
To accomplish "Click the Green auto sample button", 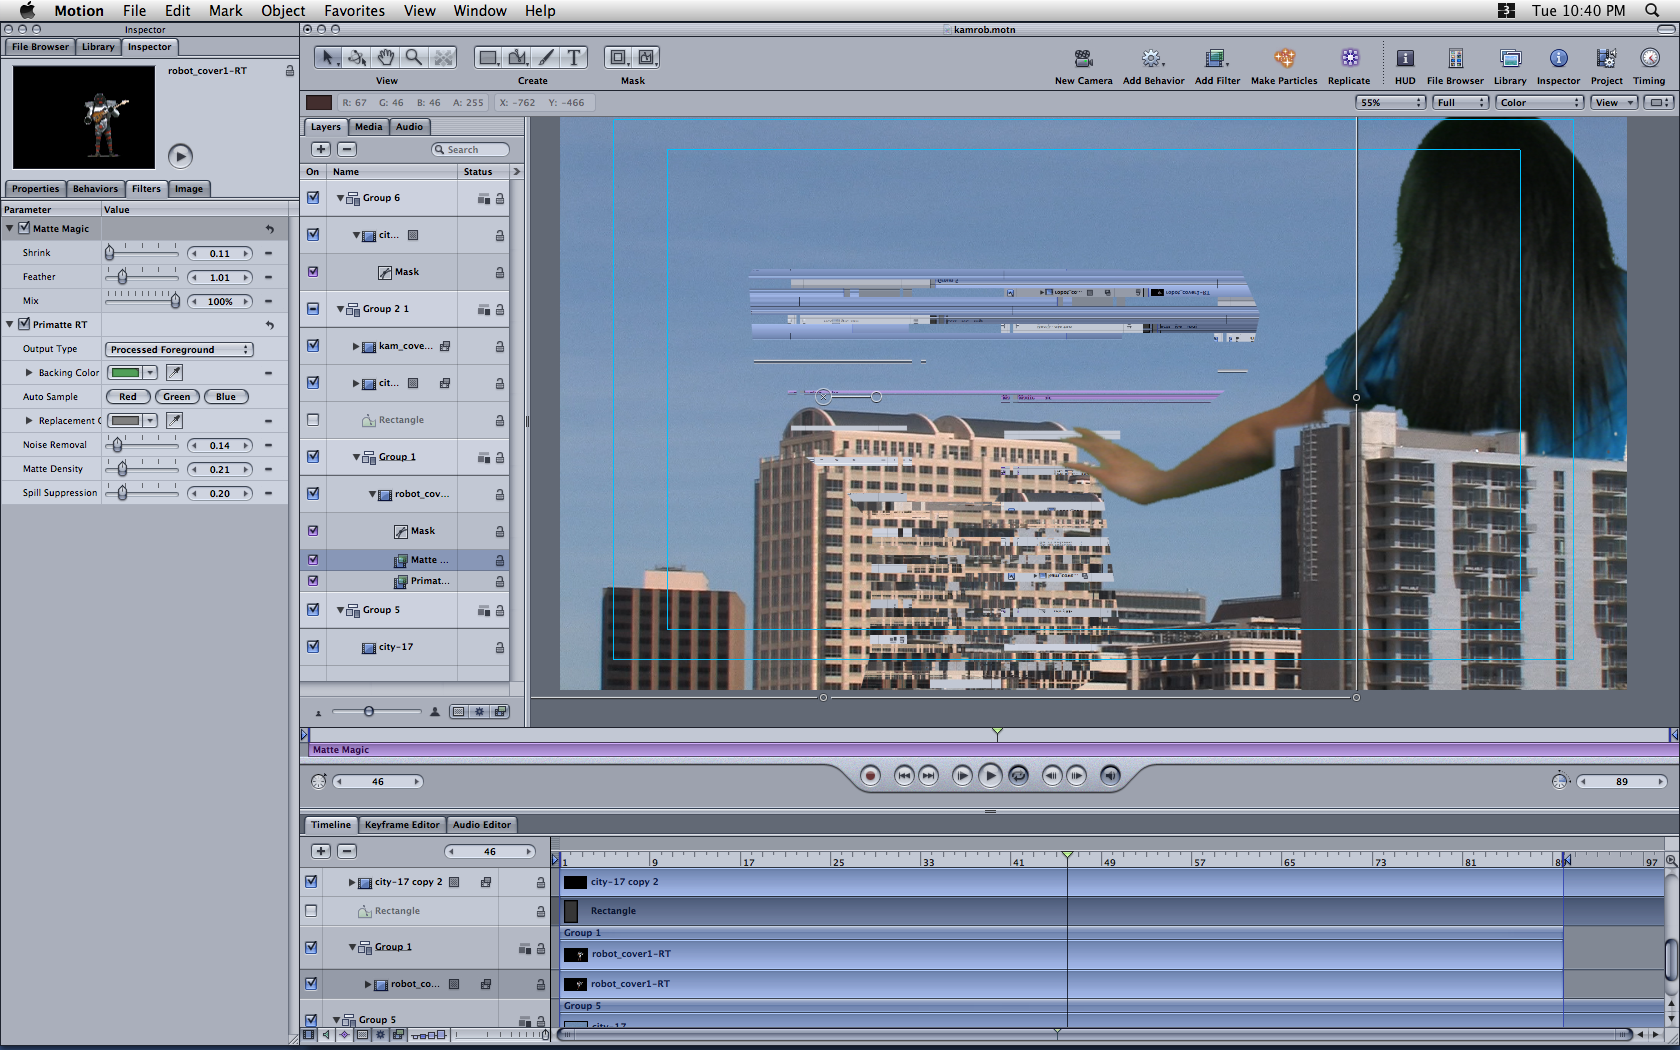I will pos(177,397).
